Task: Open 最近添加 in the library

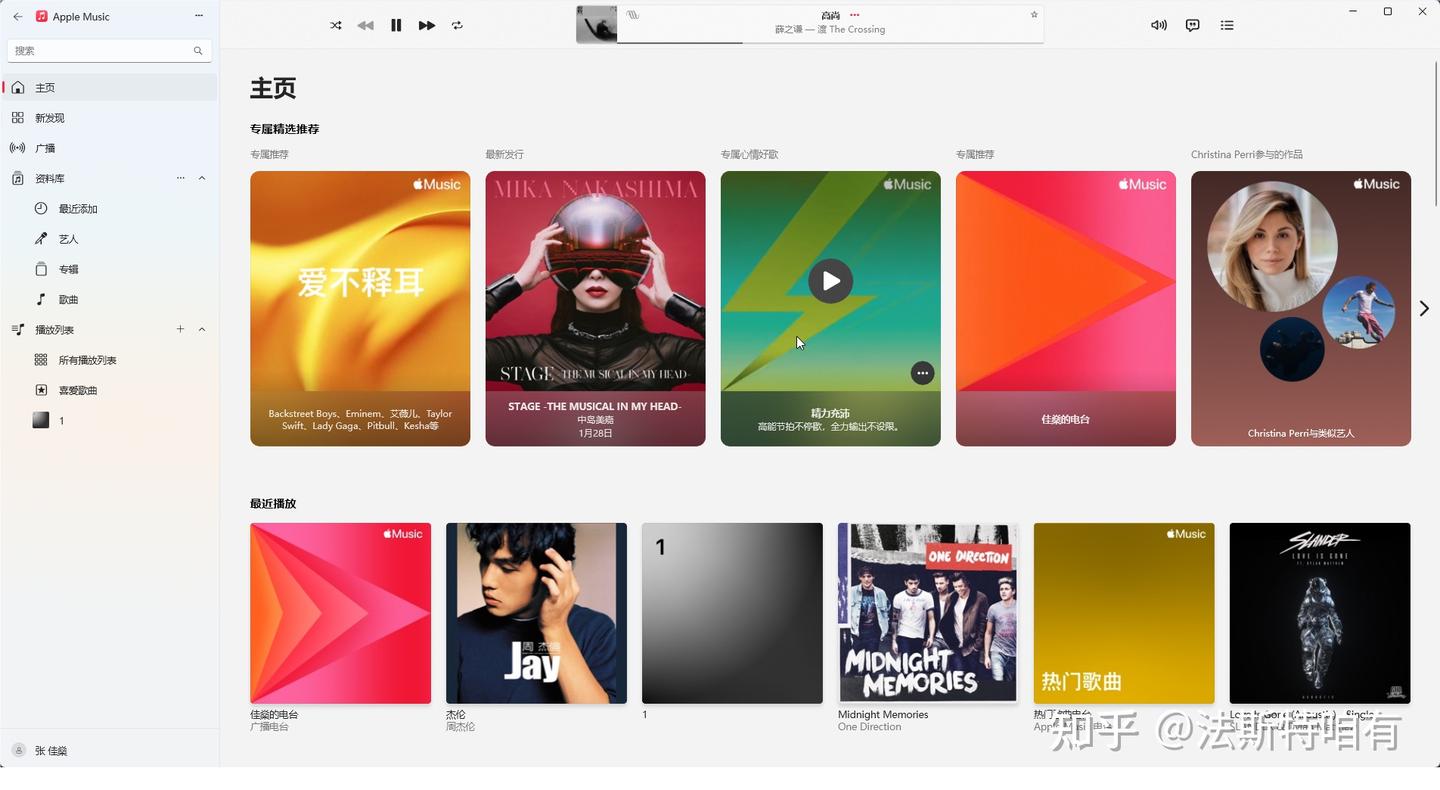Action: tap(110, 209)
